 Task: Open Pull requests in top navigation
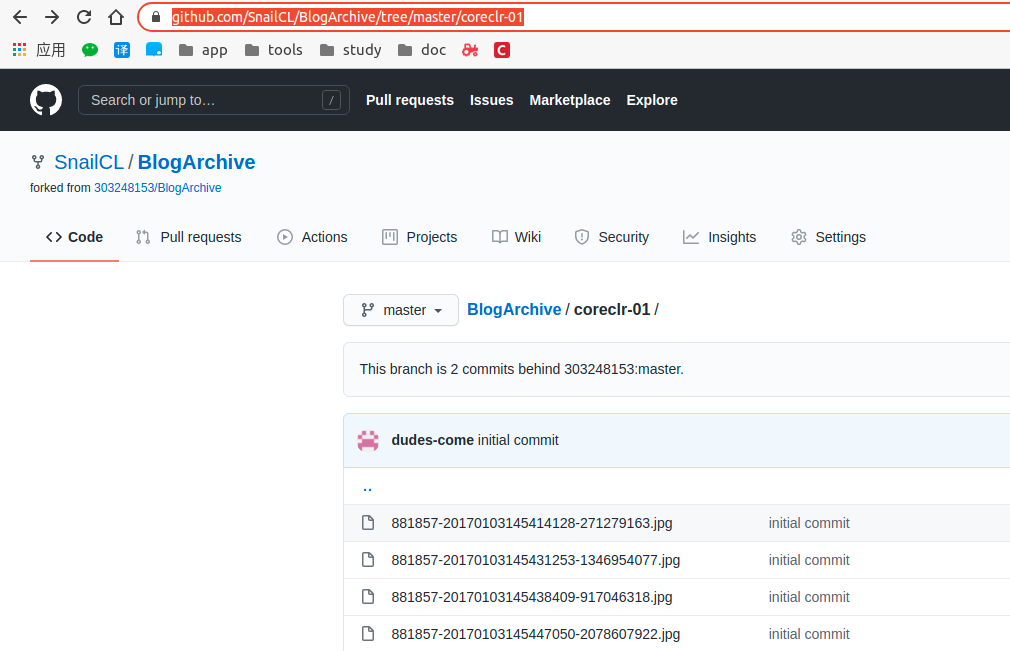coord(410,100)
